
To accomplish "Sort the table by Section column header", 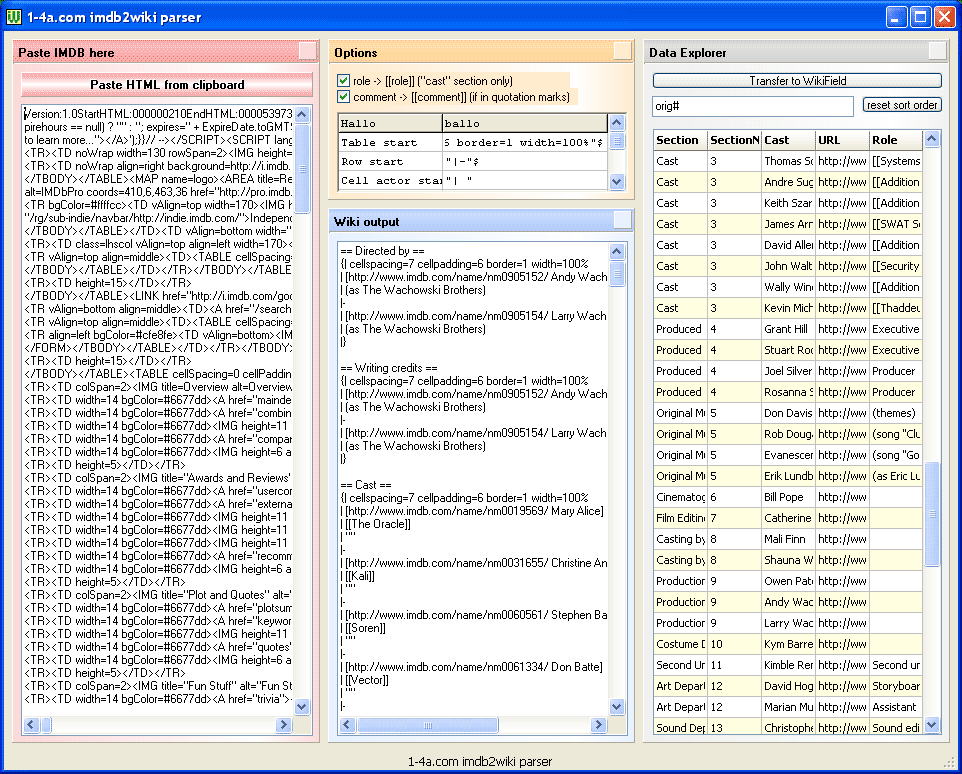I will click(680, 140).
